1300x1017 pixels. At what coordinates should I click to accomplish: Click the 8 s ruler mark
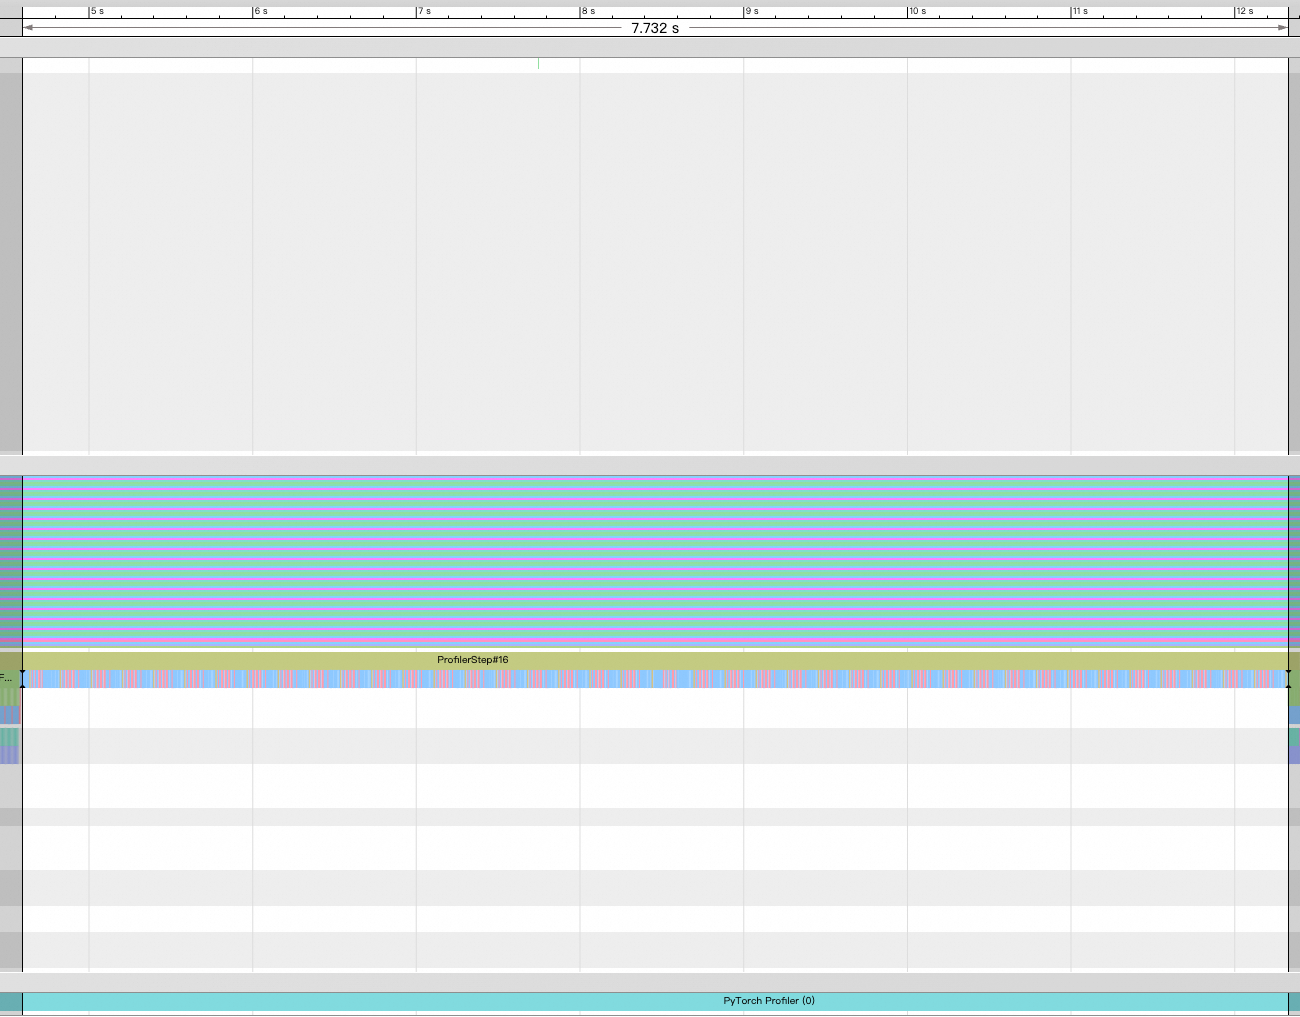[588, 11]
